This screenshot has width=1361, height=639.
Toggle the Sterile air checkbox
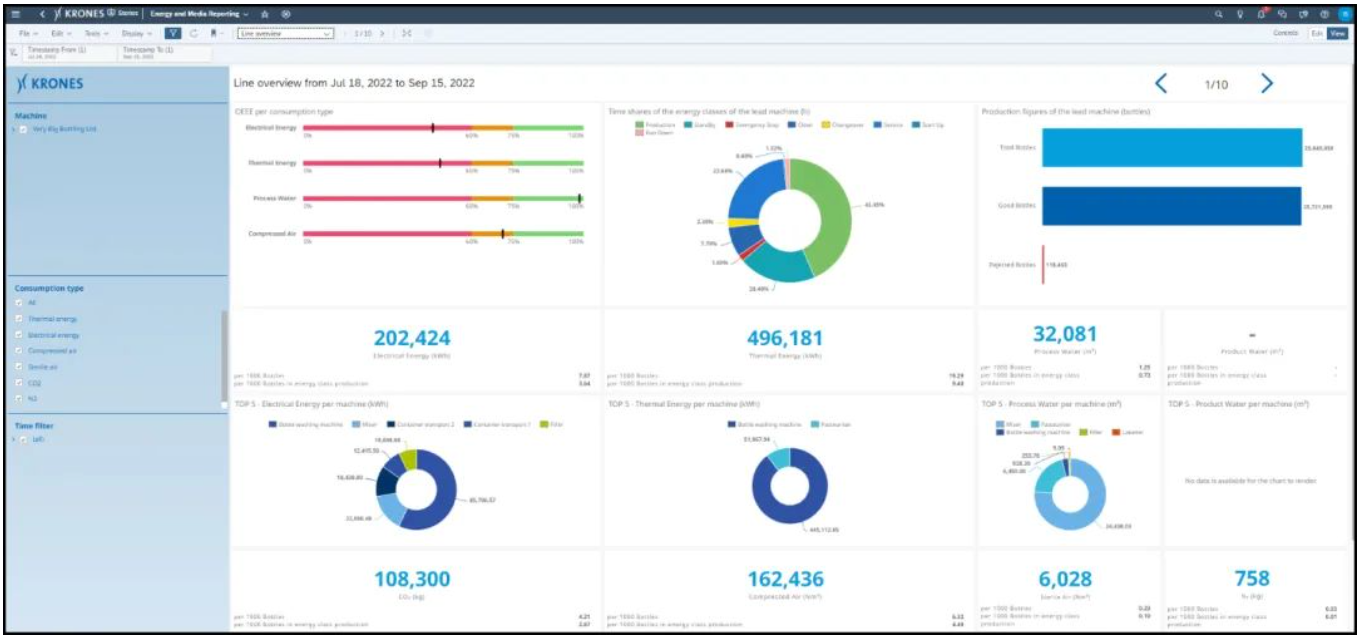coord(19,367)
